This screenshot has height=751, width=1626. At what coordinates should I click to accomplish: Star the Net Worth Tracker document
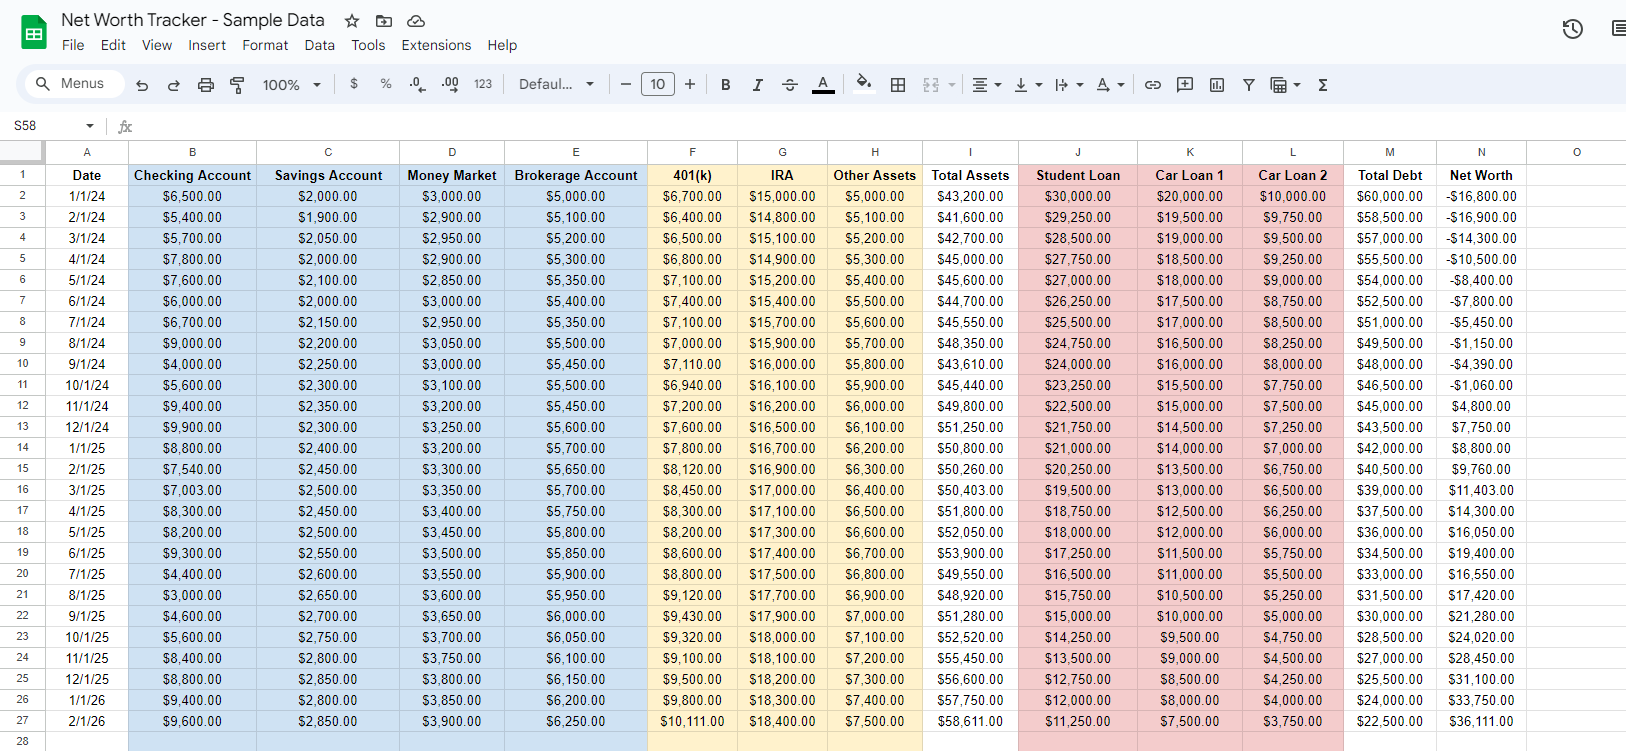tap(352, 21)
